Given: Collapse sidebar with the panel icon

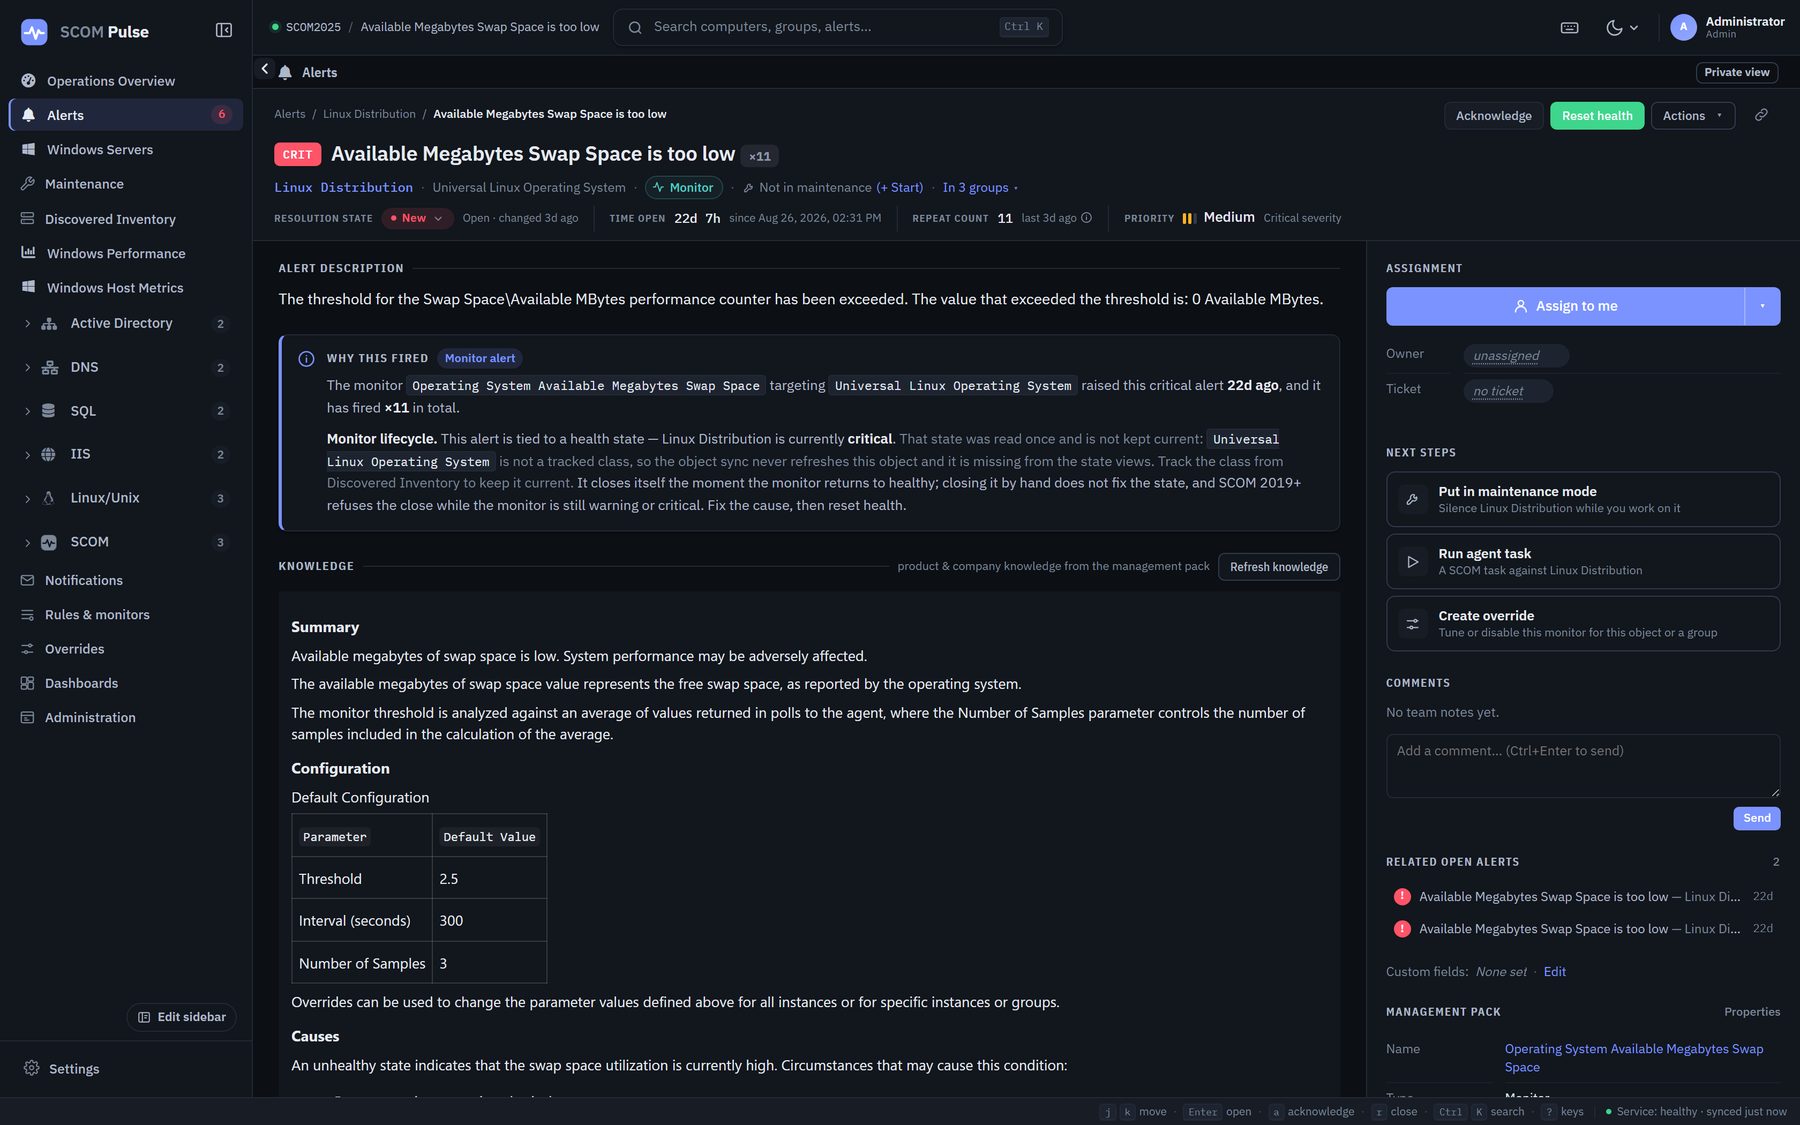Looking at the screenshot, I should pos(224,31).
